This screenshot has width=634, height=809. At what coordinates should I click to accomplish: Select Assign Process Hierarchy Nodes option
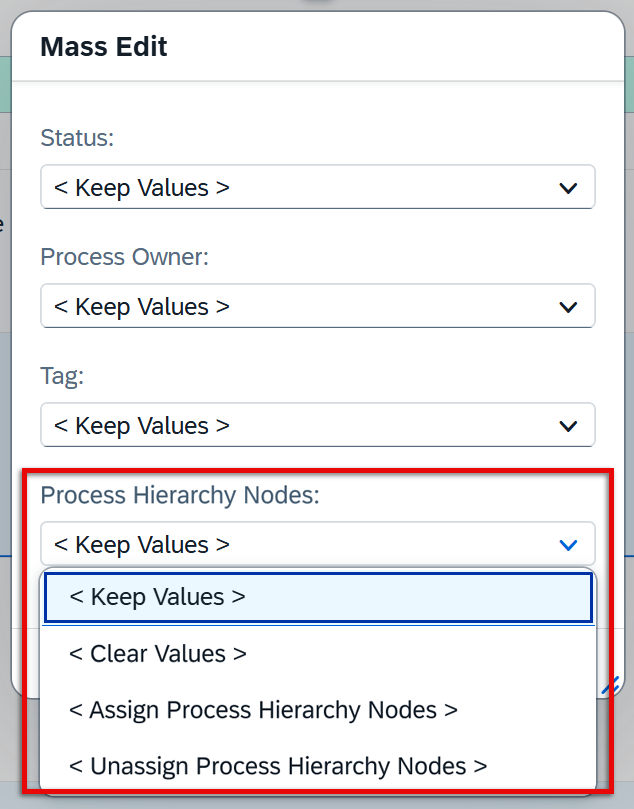(x=263, y=710)
